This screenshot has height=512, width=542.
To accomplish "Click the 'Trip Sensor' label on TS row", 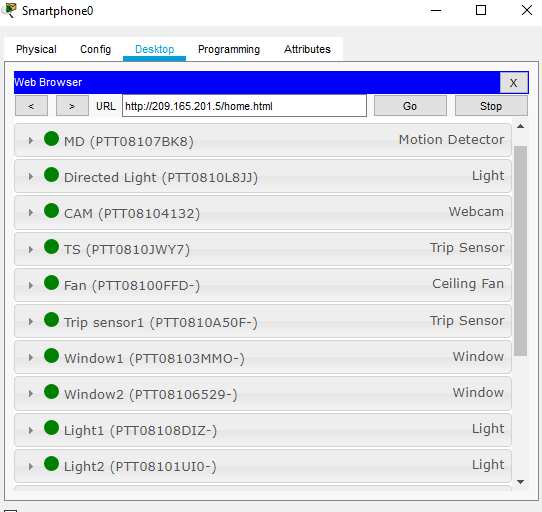I will [467, 248].
